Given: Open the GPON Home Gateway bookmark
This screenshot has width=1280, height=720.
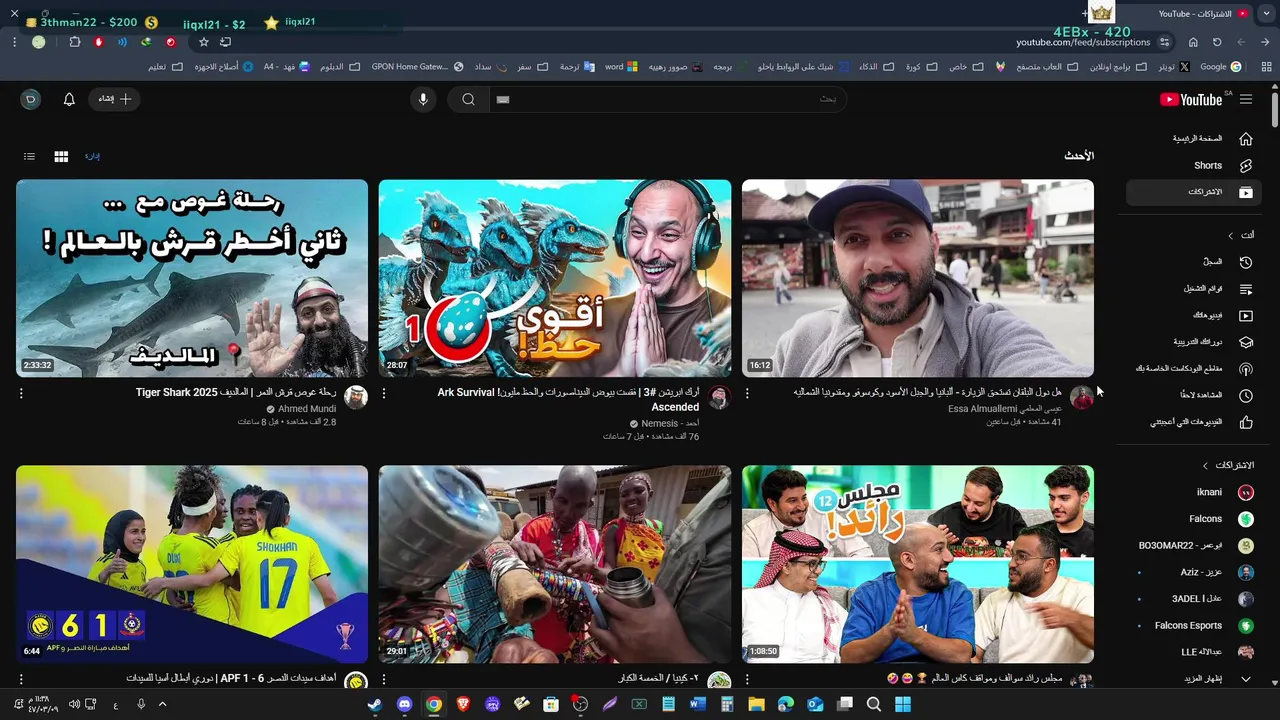Looking at the screenshot, I should (417, 67).
